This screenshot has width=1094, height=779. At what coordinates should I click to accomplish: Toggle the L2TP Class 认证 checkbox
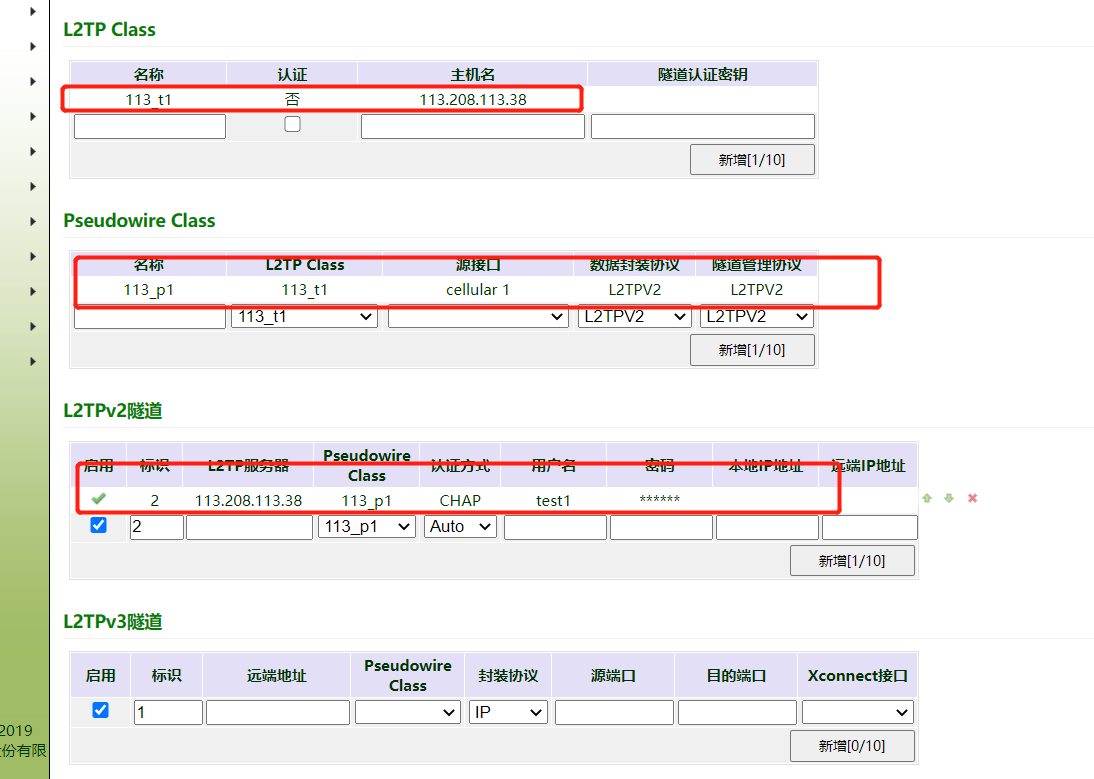pos(292,124)
